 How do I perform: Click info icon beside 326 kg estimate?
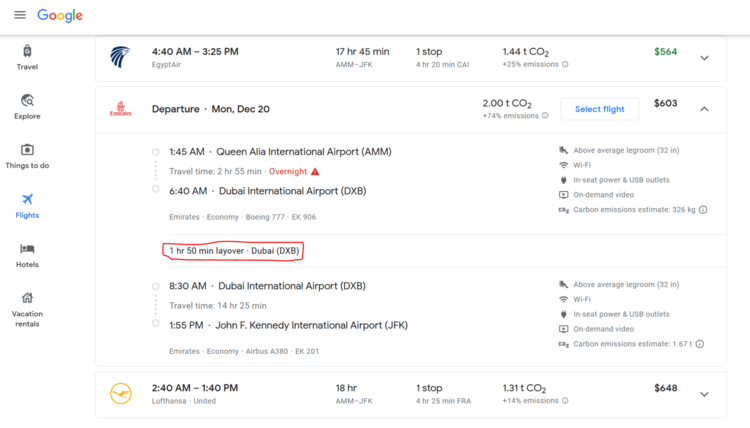[x=703, y=210]
